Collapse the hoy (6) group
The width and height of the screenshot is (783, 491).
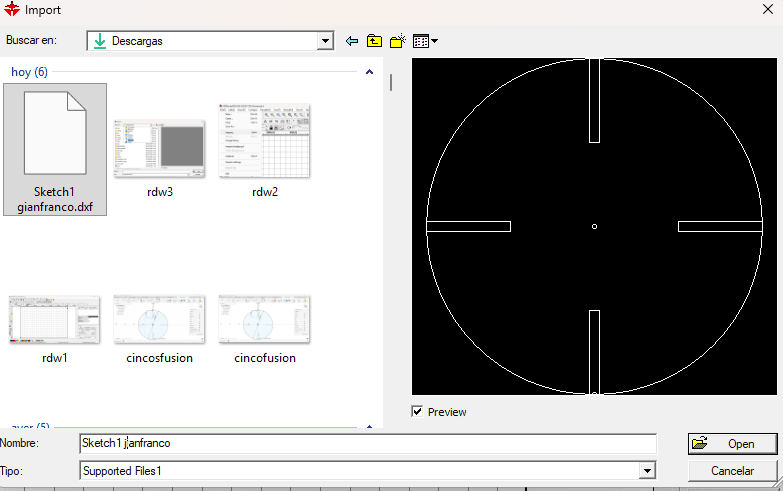(370, 72)
